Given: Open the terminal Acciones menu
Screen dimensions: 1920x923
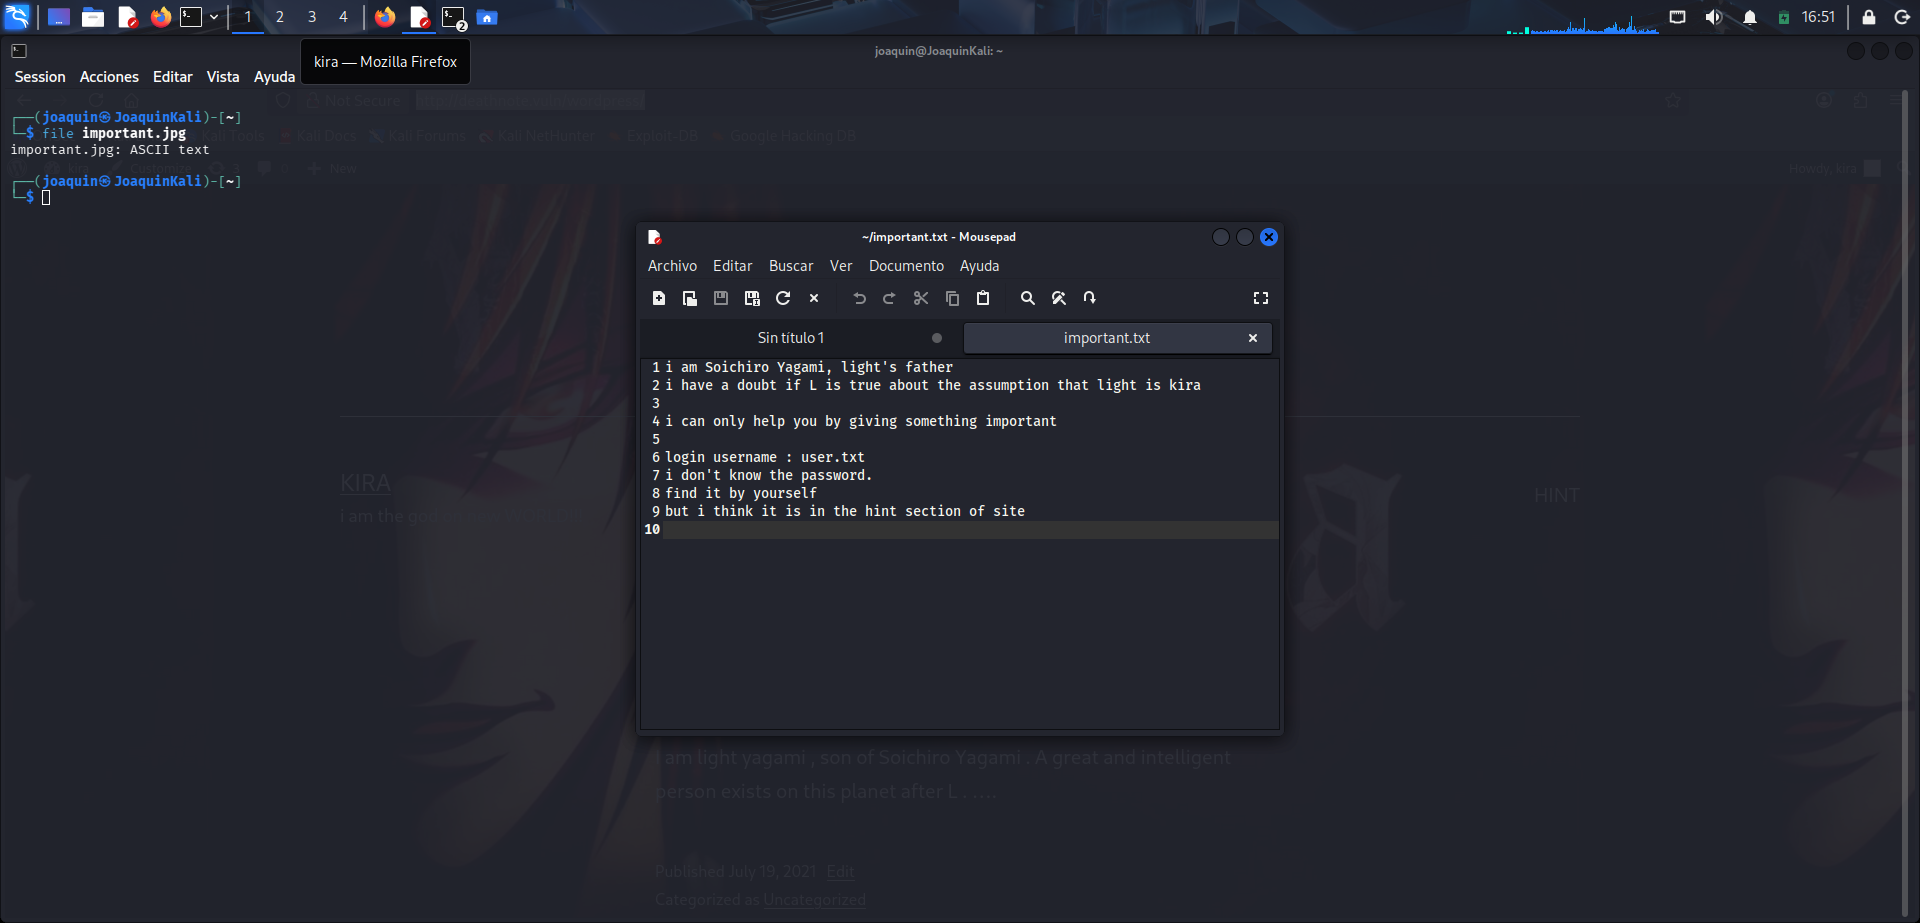Looking at the screenshot, I should click(109, 77).
